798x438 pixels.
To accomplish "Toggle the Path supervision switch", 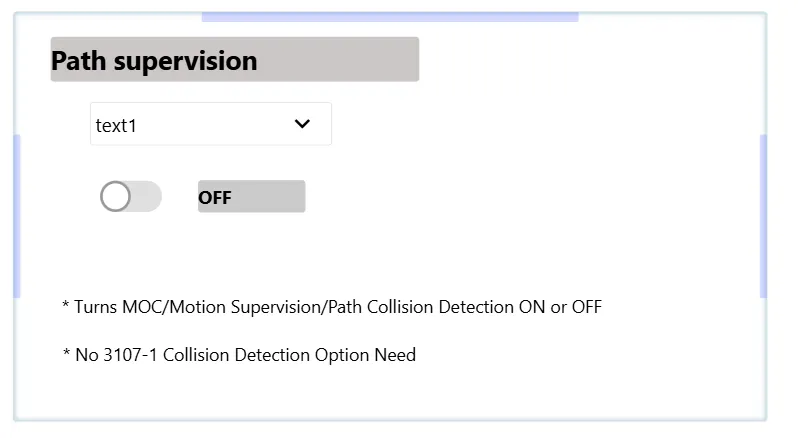I will click(130, 197).
